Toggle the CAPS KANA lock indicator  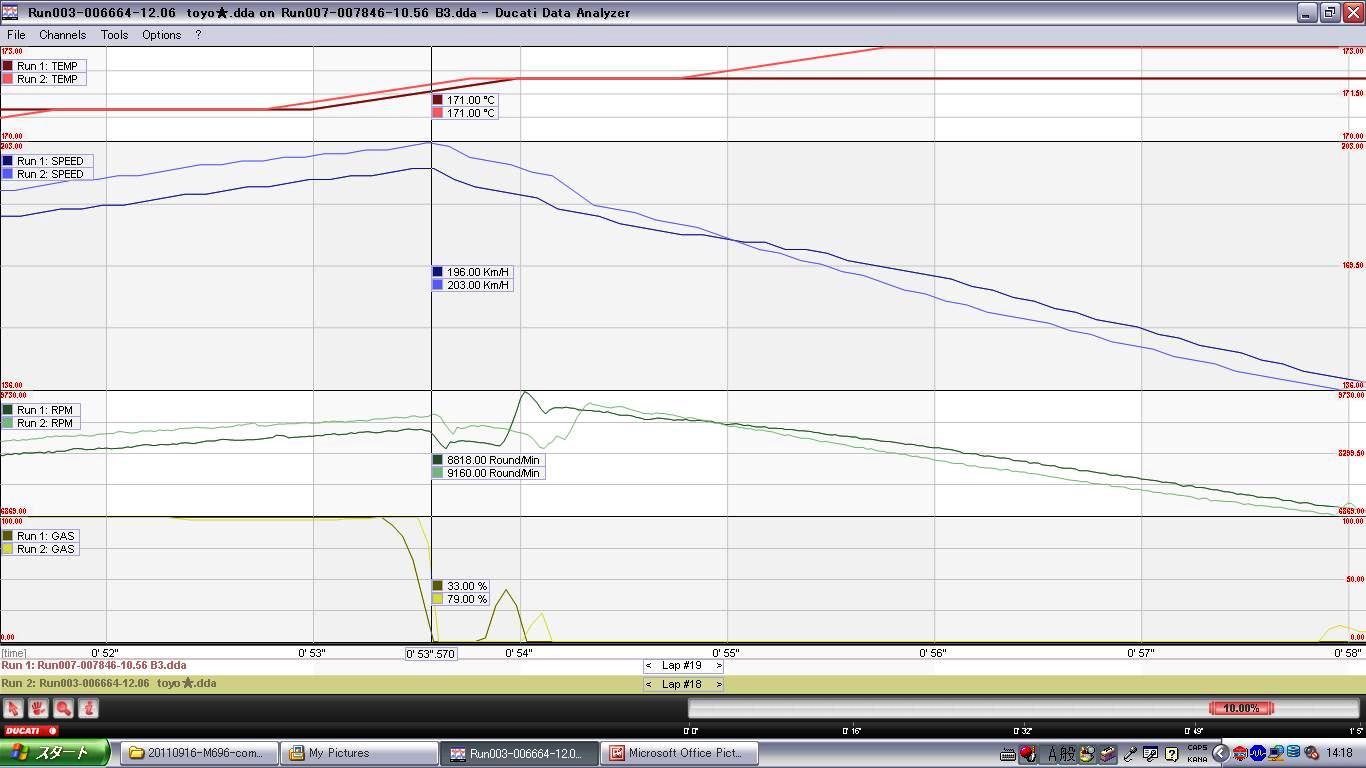pyautogui.click(x=1196, y=753)
